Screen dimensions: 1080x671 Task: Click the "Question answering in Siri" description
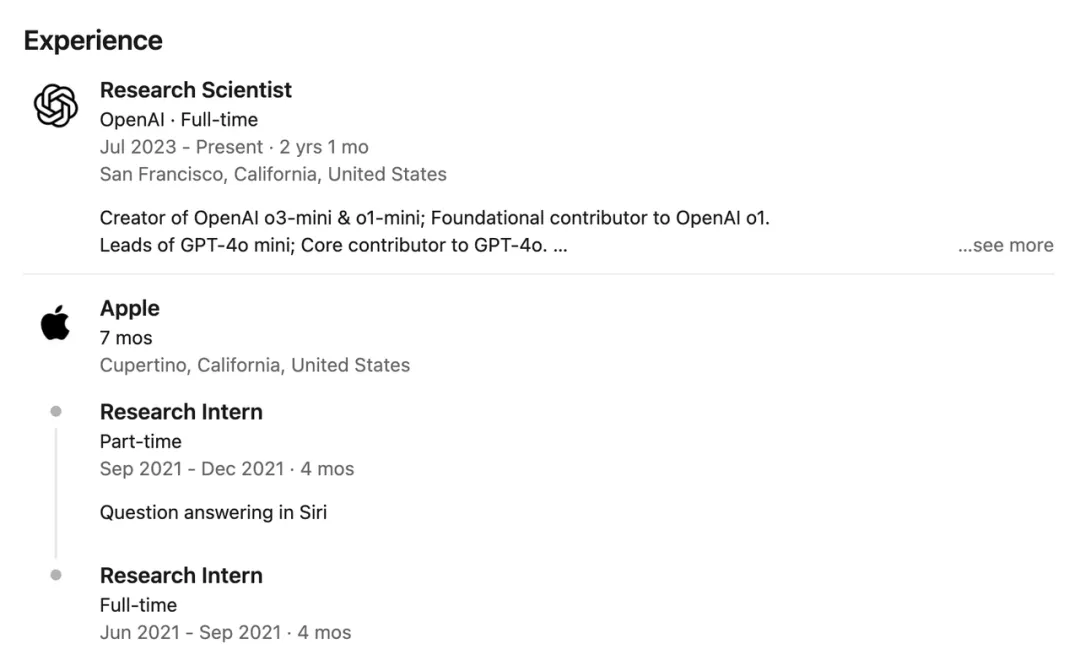click(213, 513)
